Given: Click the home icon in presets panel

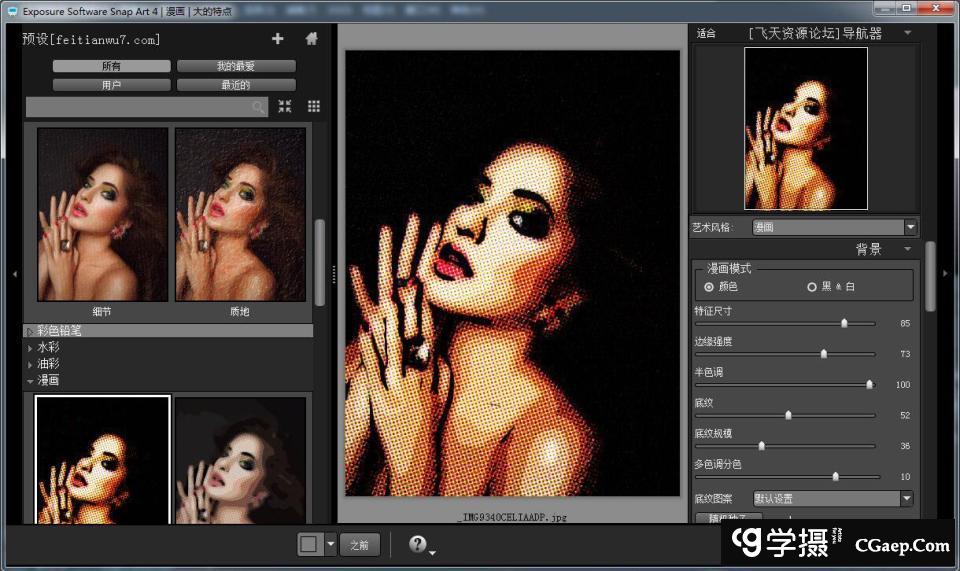Looking at the screenshot, I should click(311, 39).
